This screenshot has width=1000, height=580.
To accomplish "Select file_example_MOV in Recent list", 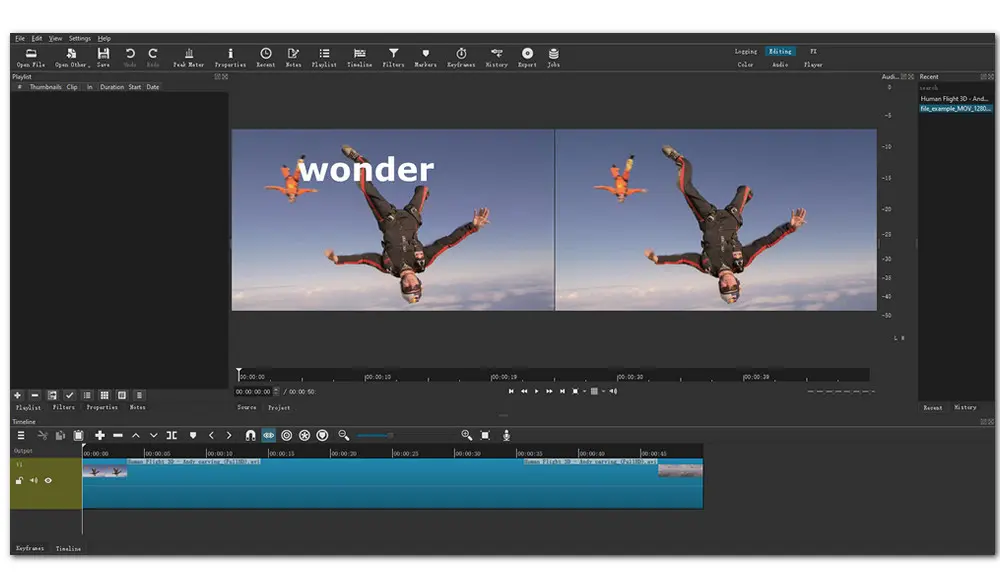I will coord(955,108).
